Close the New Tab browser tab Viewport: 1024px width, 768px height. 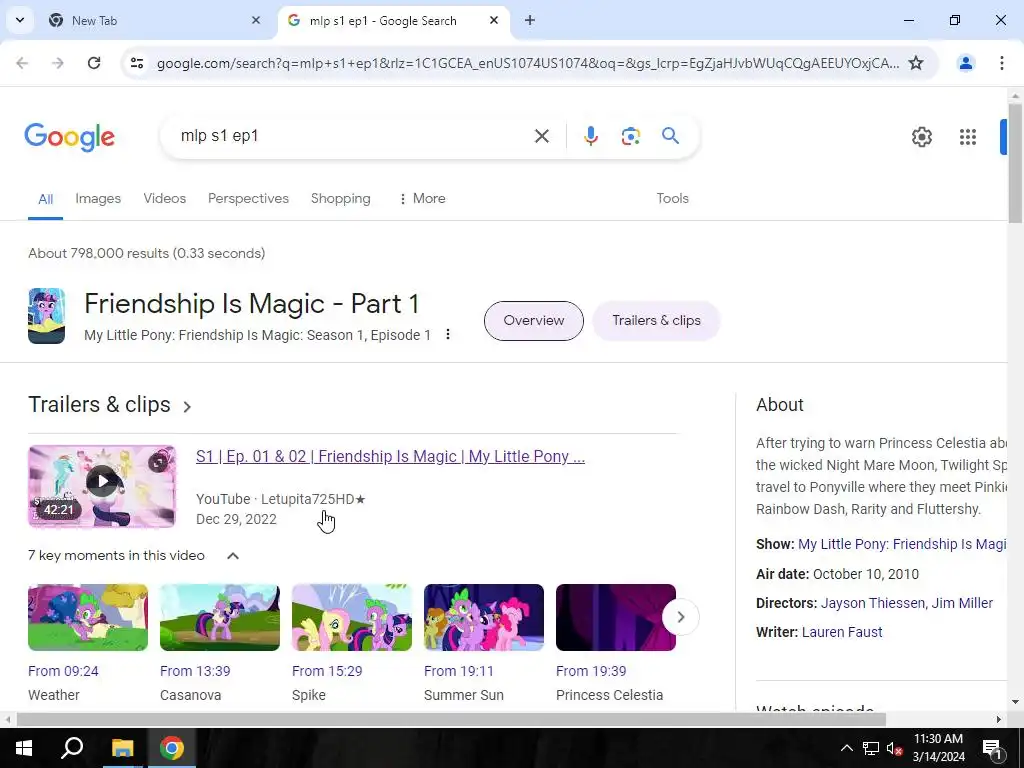click(256, 20)
